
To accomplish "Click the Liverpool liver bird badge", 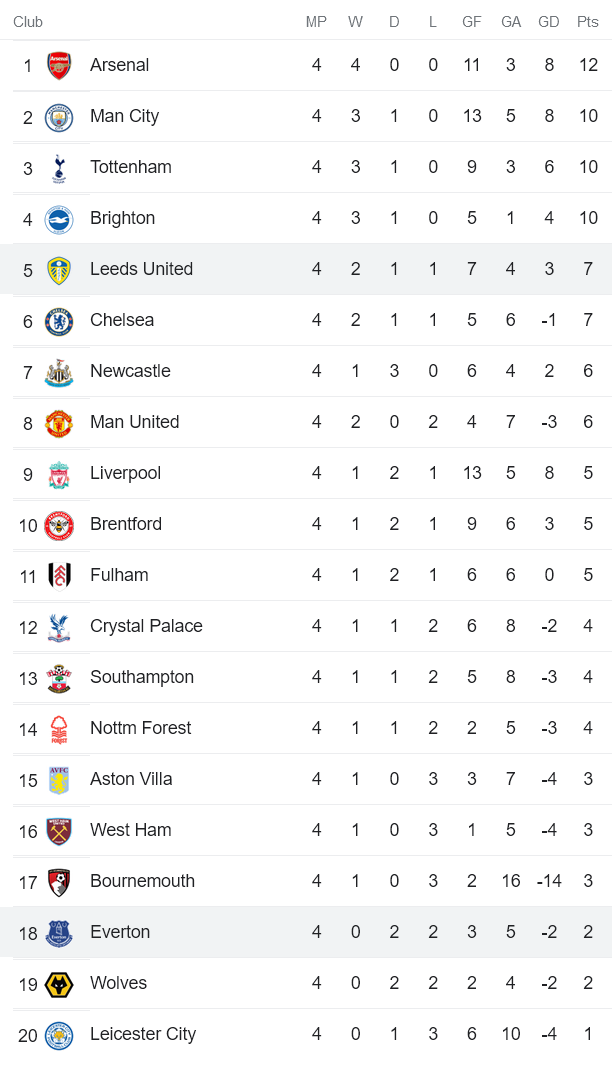I will (x=58, y=473).
